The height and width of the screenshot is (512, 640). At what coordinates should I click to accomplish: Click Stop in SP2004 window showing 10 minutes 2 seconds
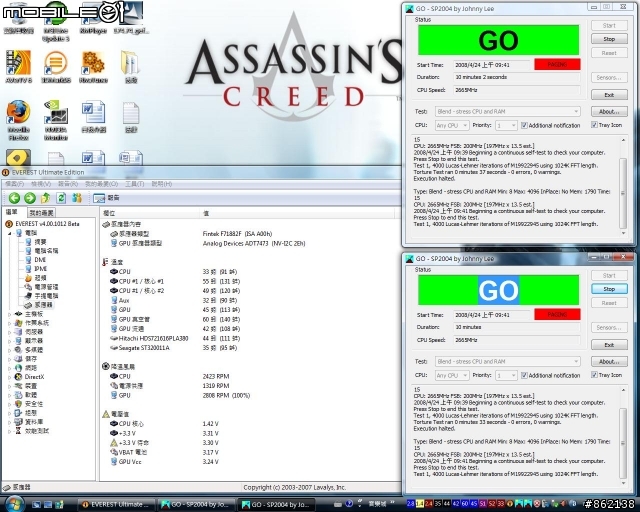tap(609, 39)
